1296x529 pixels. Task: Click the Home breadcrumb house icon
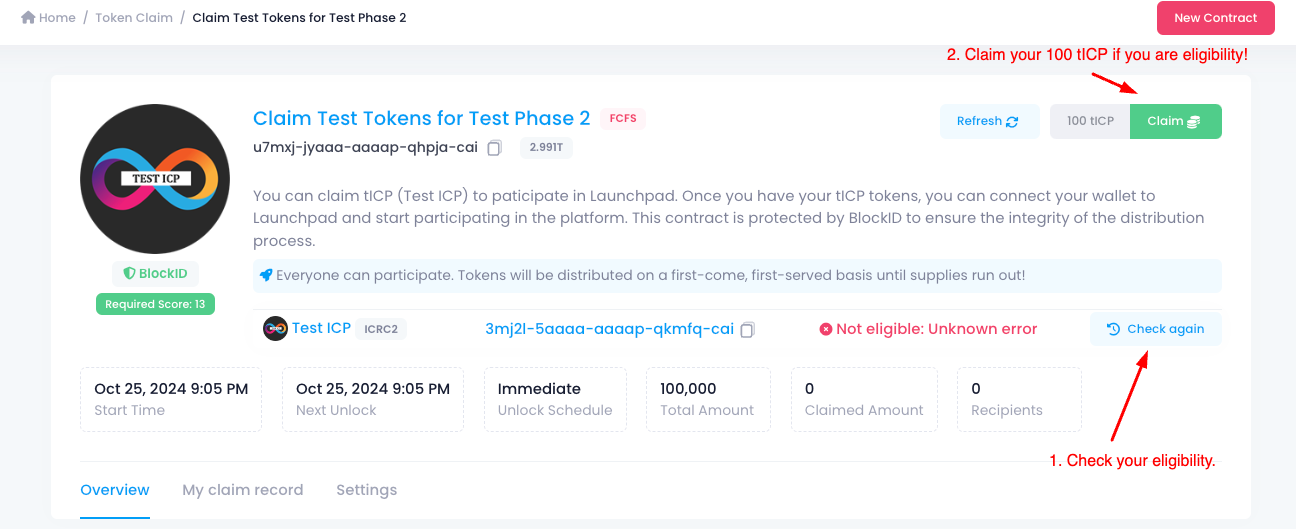pos(28,18)
